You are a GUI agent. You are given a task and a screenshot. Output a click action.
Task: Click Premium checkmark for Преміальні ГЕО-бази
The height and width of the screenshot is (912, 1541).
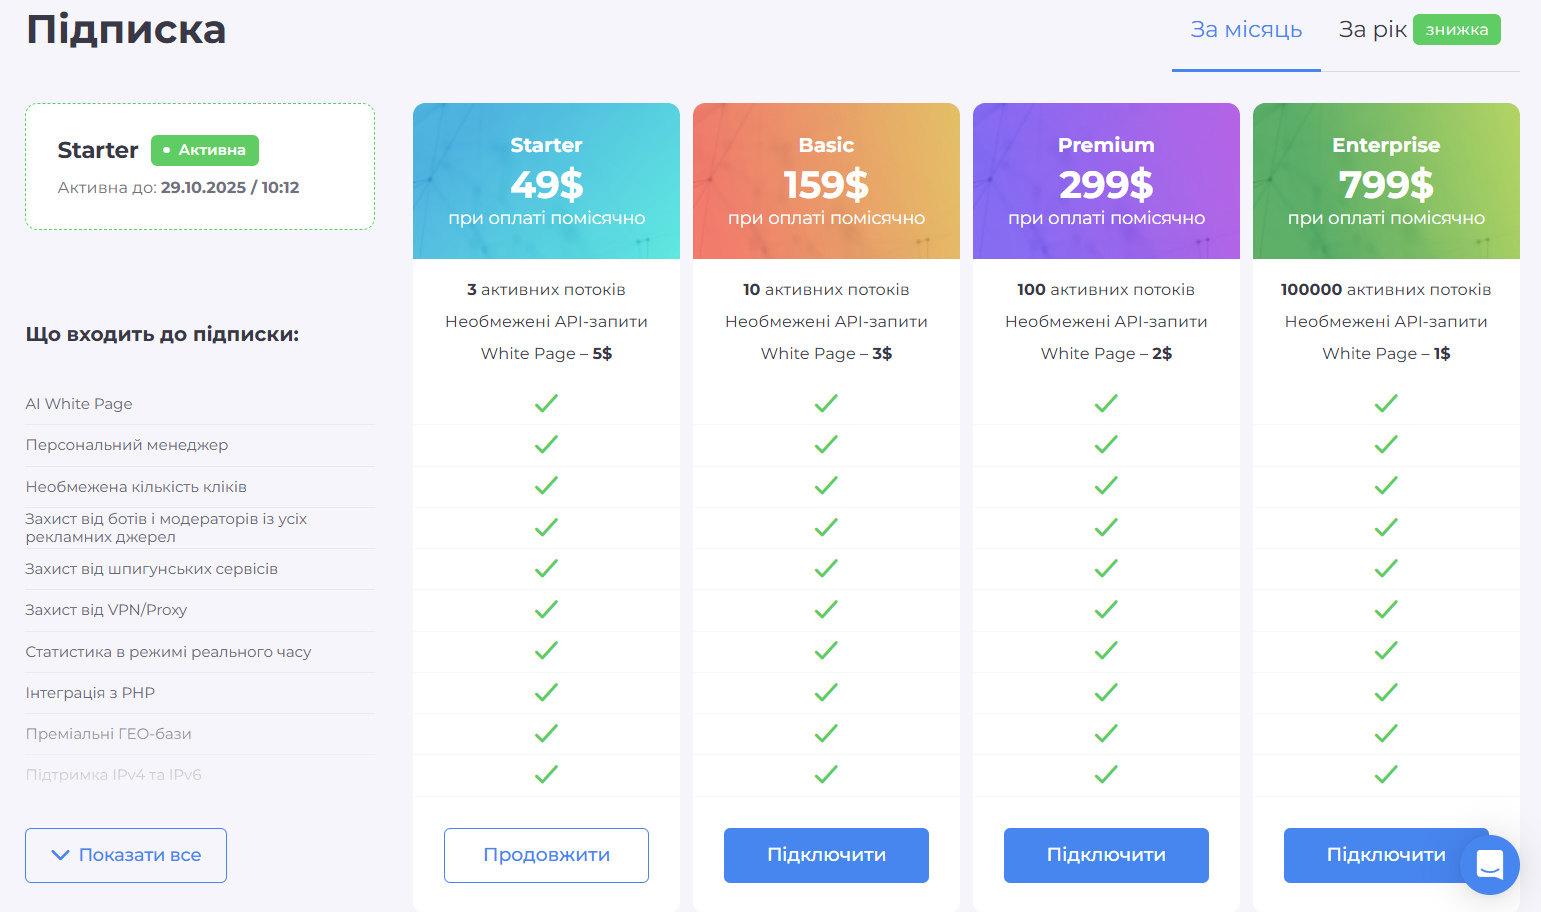tap(1106, 733)
